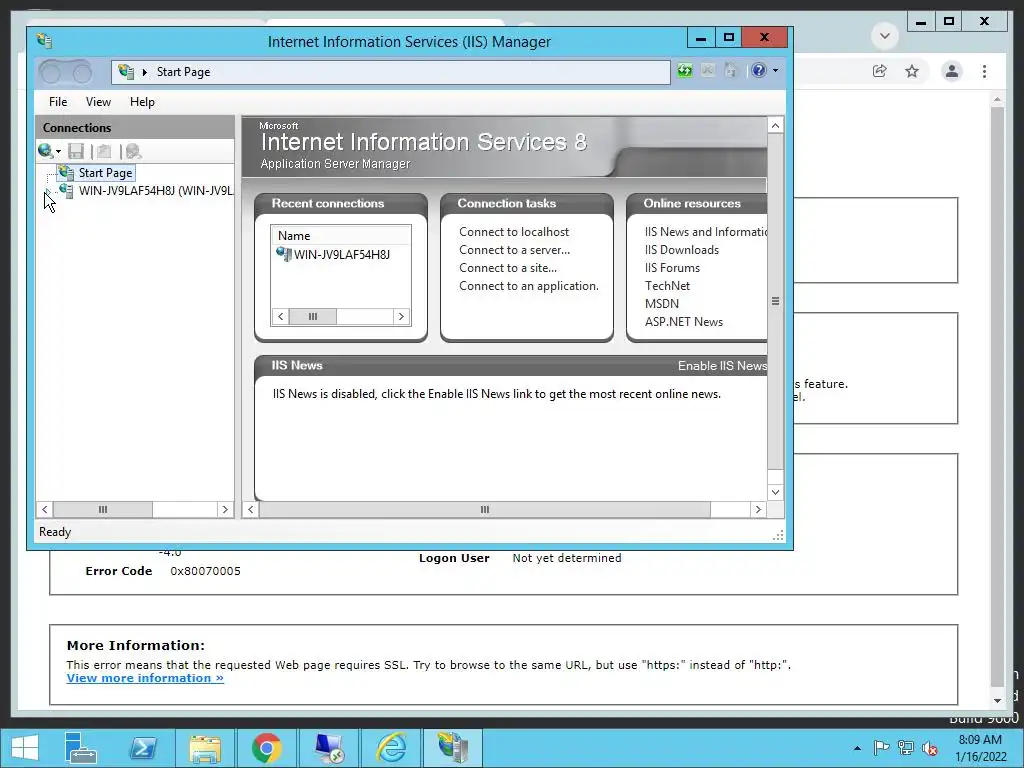Click the Create New Connection globe icon
The width and height of the screenshot is (1024, 768).
tap(45, 152)
